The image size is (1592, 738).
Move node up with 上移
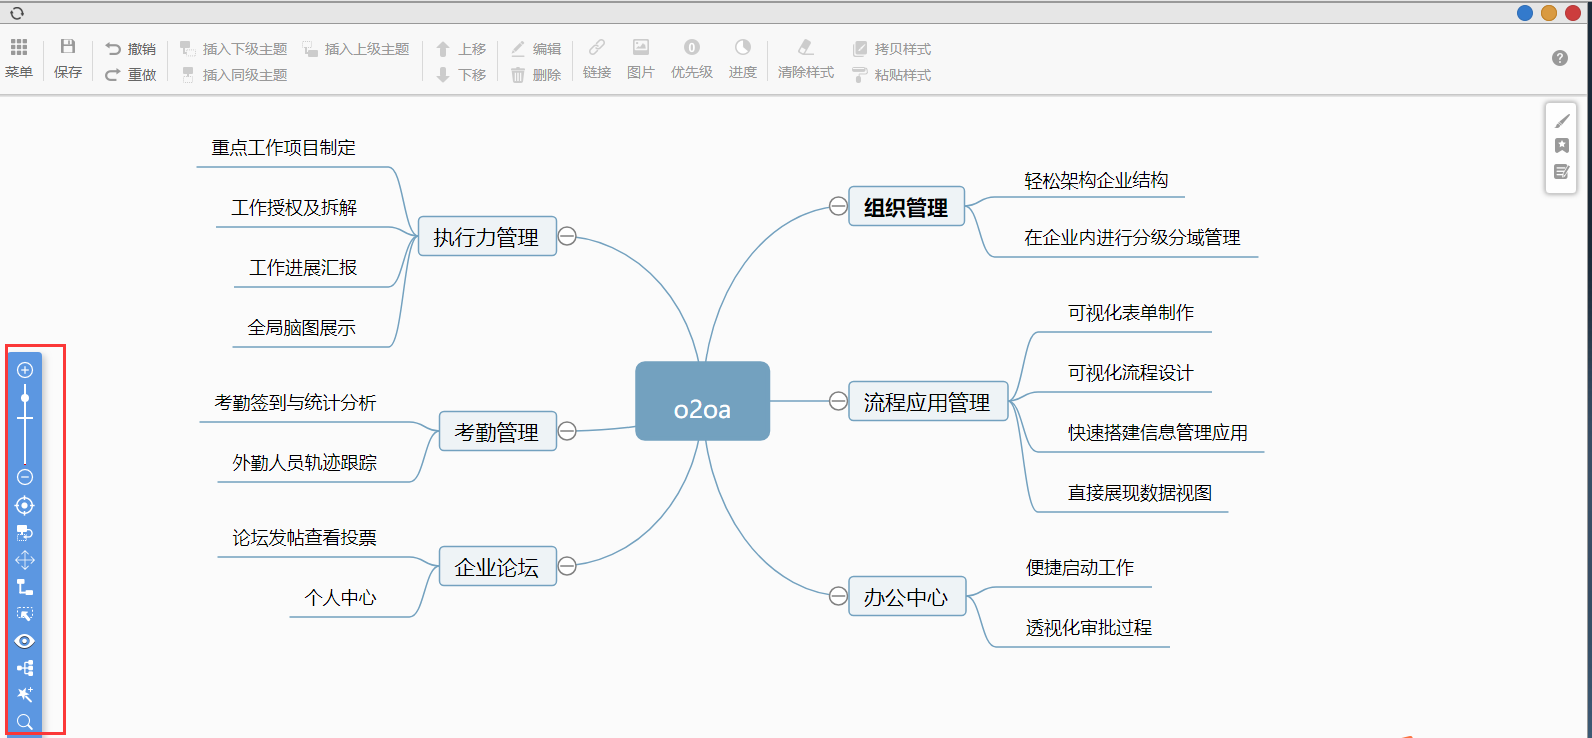click(x=461, y=49)
